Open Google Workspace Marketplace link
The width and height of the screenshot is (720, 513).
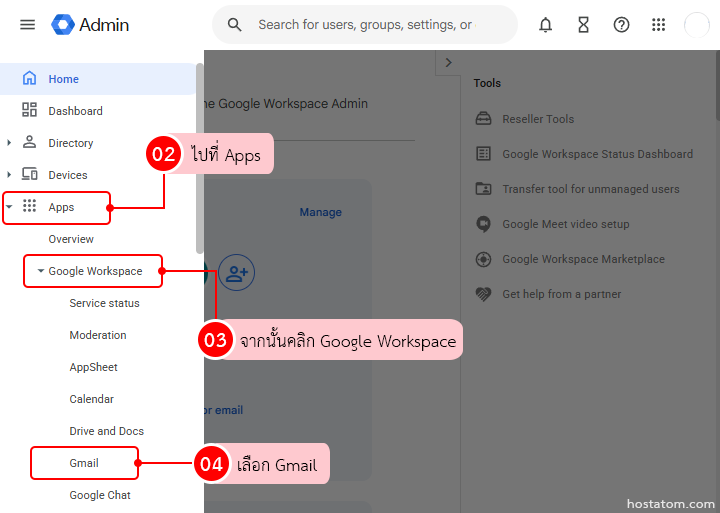coord(583,259)
